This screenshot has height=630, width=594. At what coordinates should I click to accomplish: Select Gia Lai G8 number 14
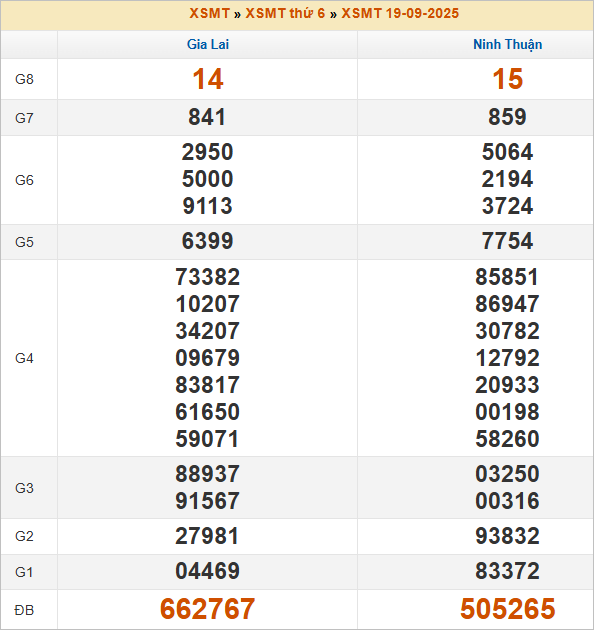pos(208,79)
